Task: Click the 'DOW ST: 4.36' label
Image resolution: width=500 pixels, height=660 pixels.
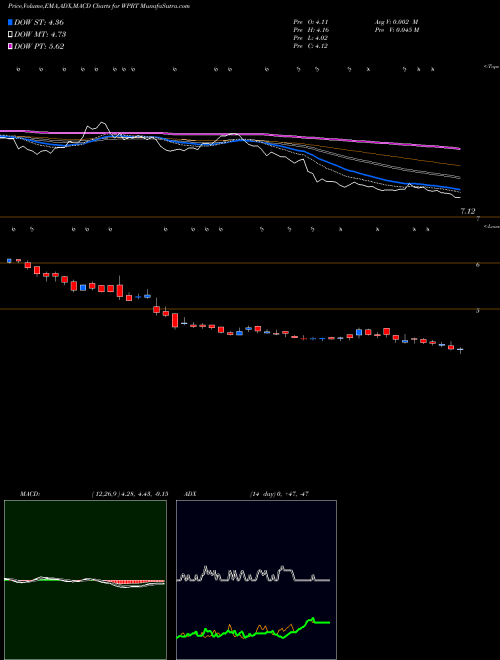Action: (39, 22)
